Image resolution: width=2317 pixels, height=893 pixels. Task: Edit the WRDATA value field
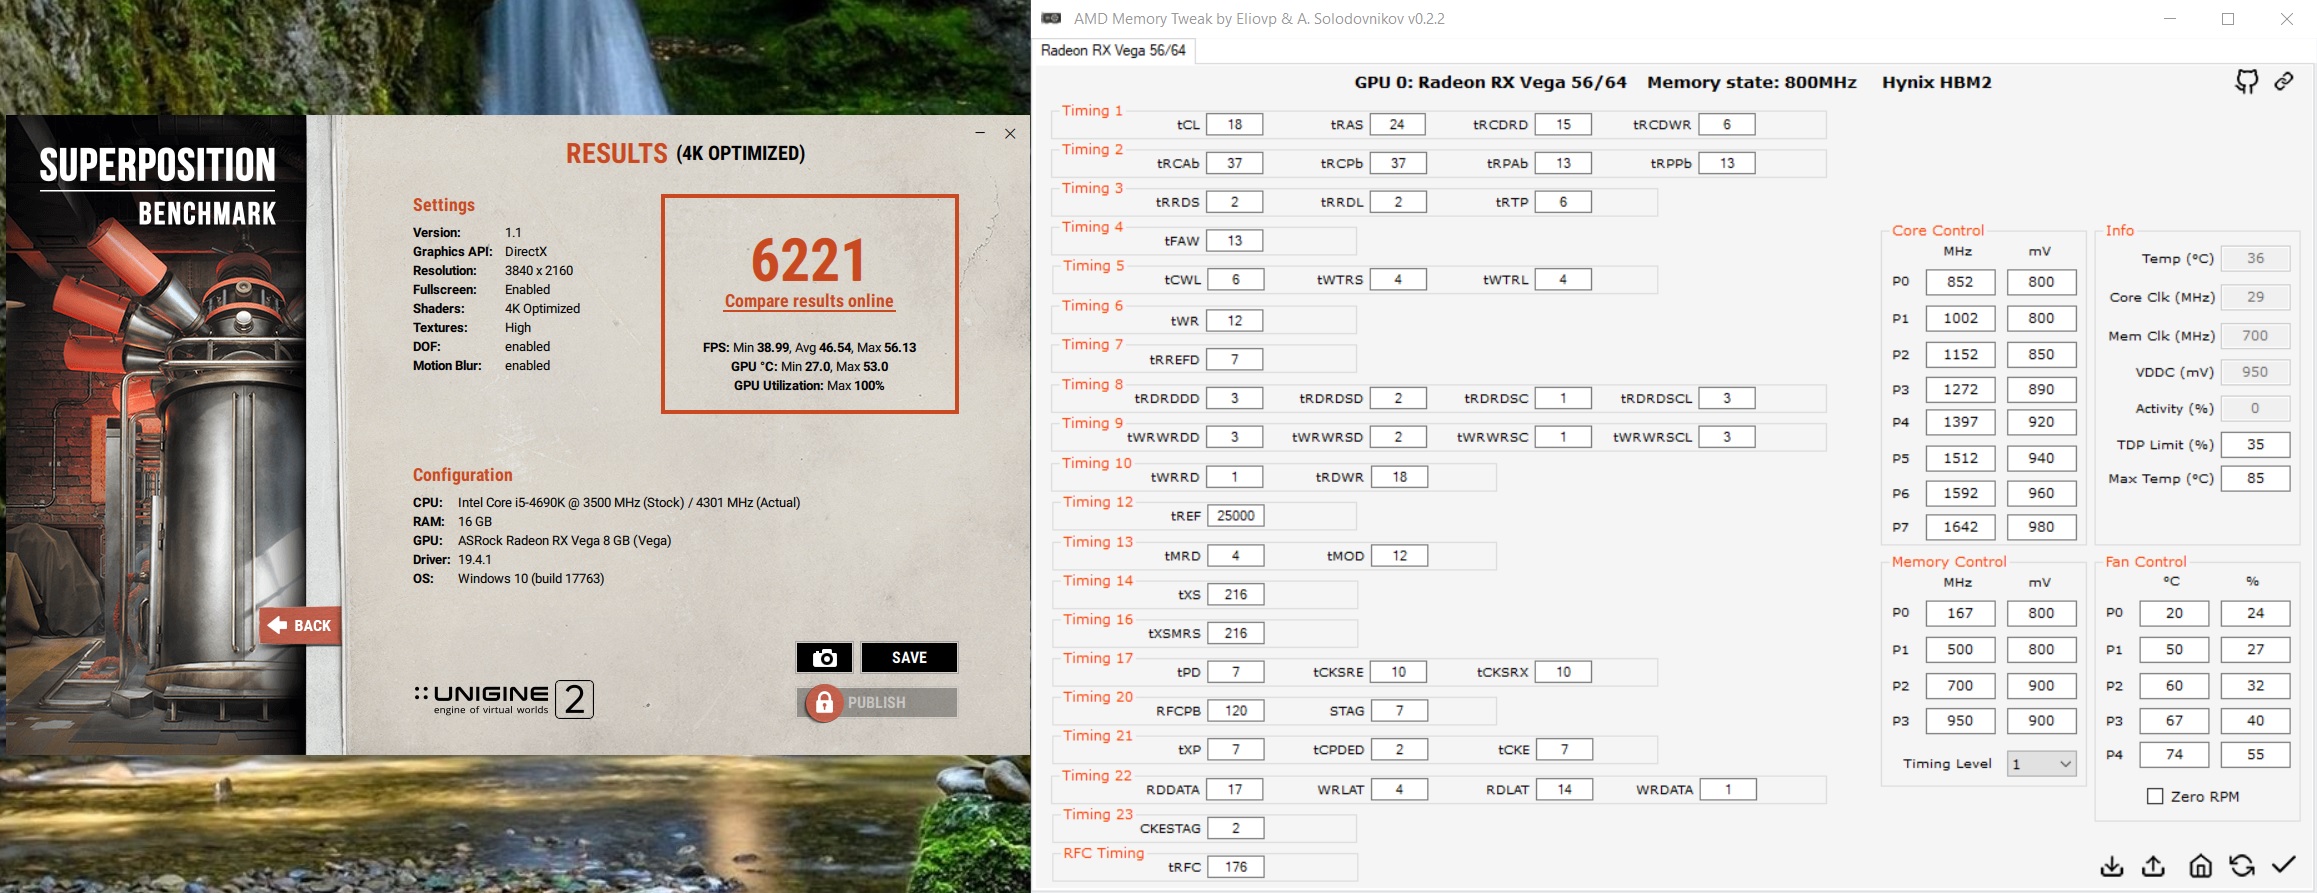point(1728,790)
